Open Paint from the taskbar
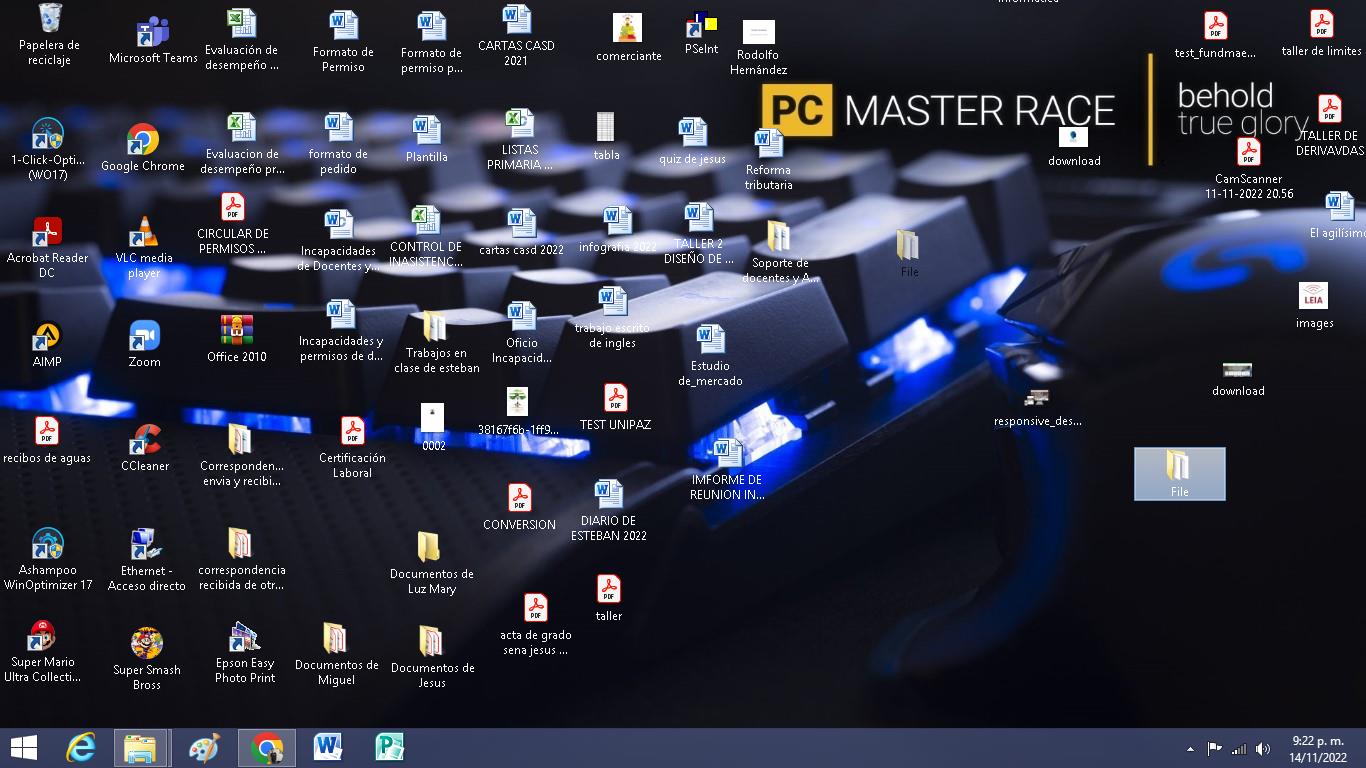This screenshot has height=768, width=1366. pyautogui.click(x=204, y=748)
